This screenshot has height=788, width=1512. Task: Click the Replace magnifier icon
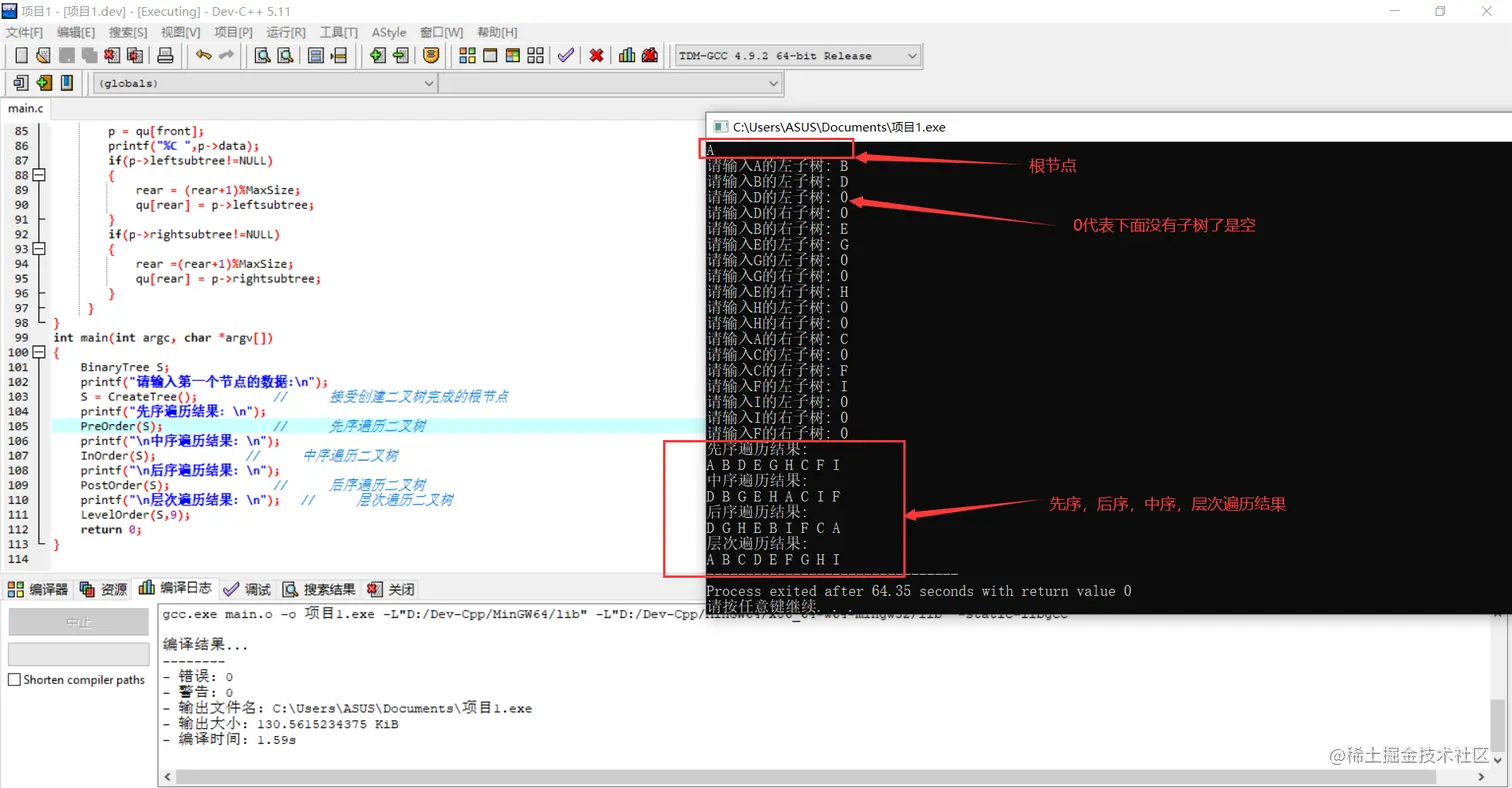pos(285,56)
